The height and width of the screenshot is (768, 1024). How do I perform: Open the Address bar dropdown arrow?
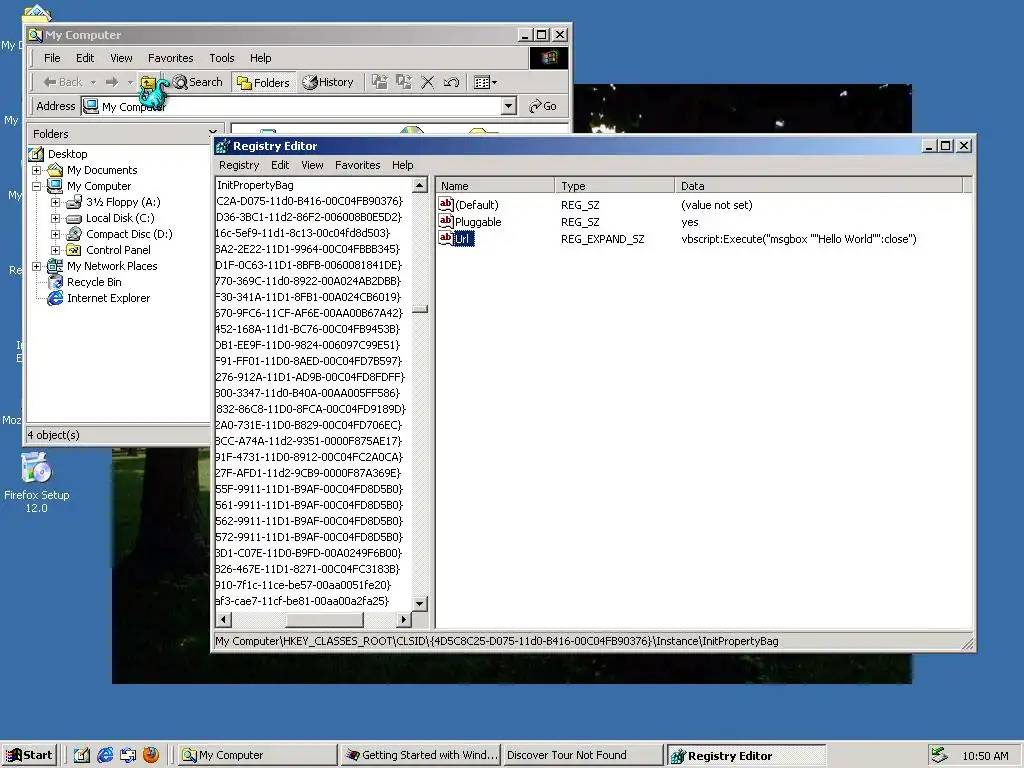tap(509, 106)
